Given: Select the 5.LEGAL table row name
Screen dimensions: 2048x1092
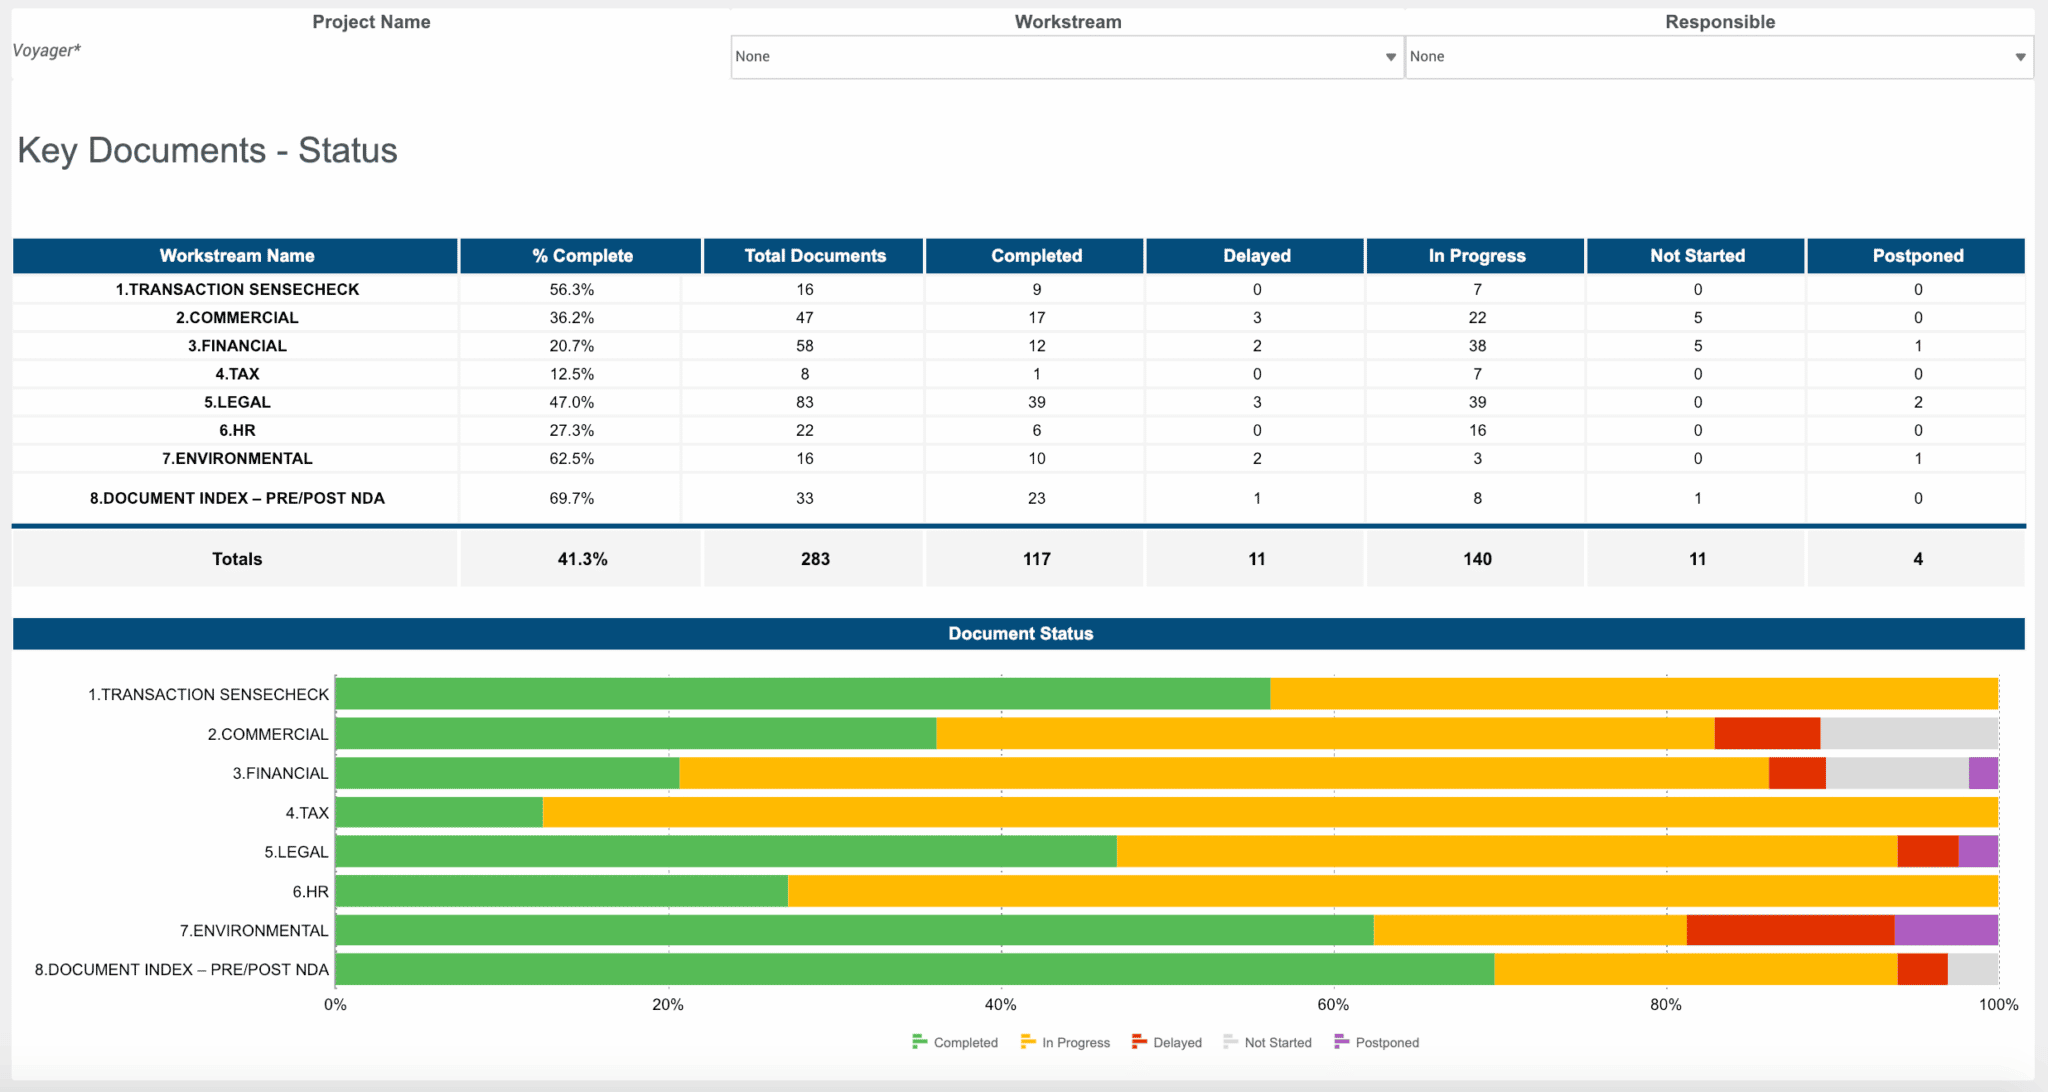Looking at the screenshot, I should (237, 401).
